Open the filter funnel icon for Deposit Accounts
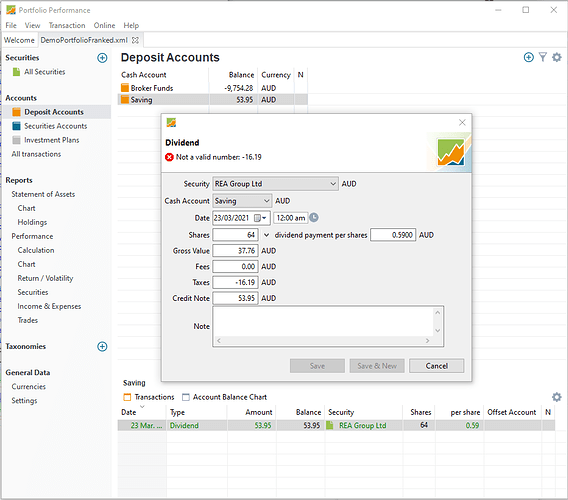568x500 pixels. 542,57
